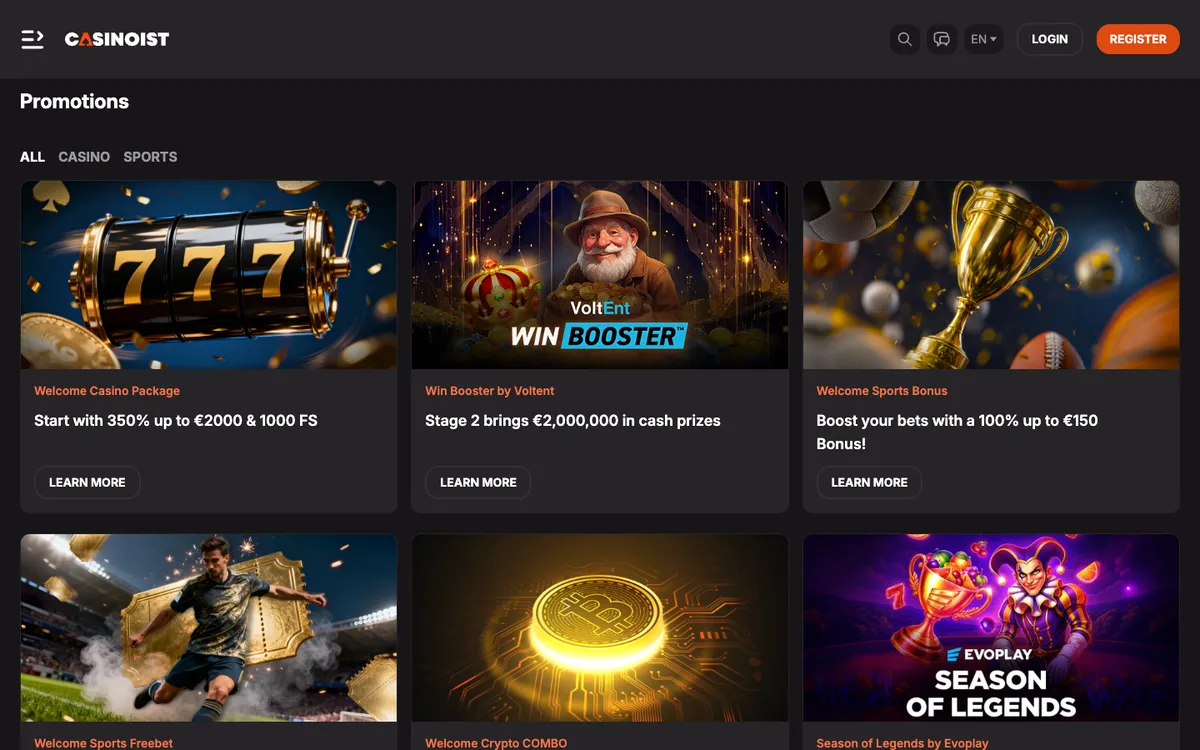Click 'Stage 2 brings €2,000,000' headline
1200x750 pixels.
[573, 421]
